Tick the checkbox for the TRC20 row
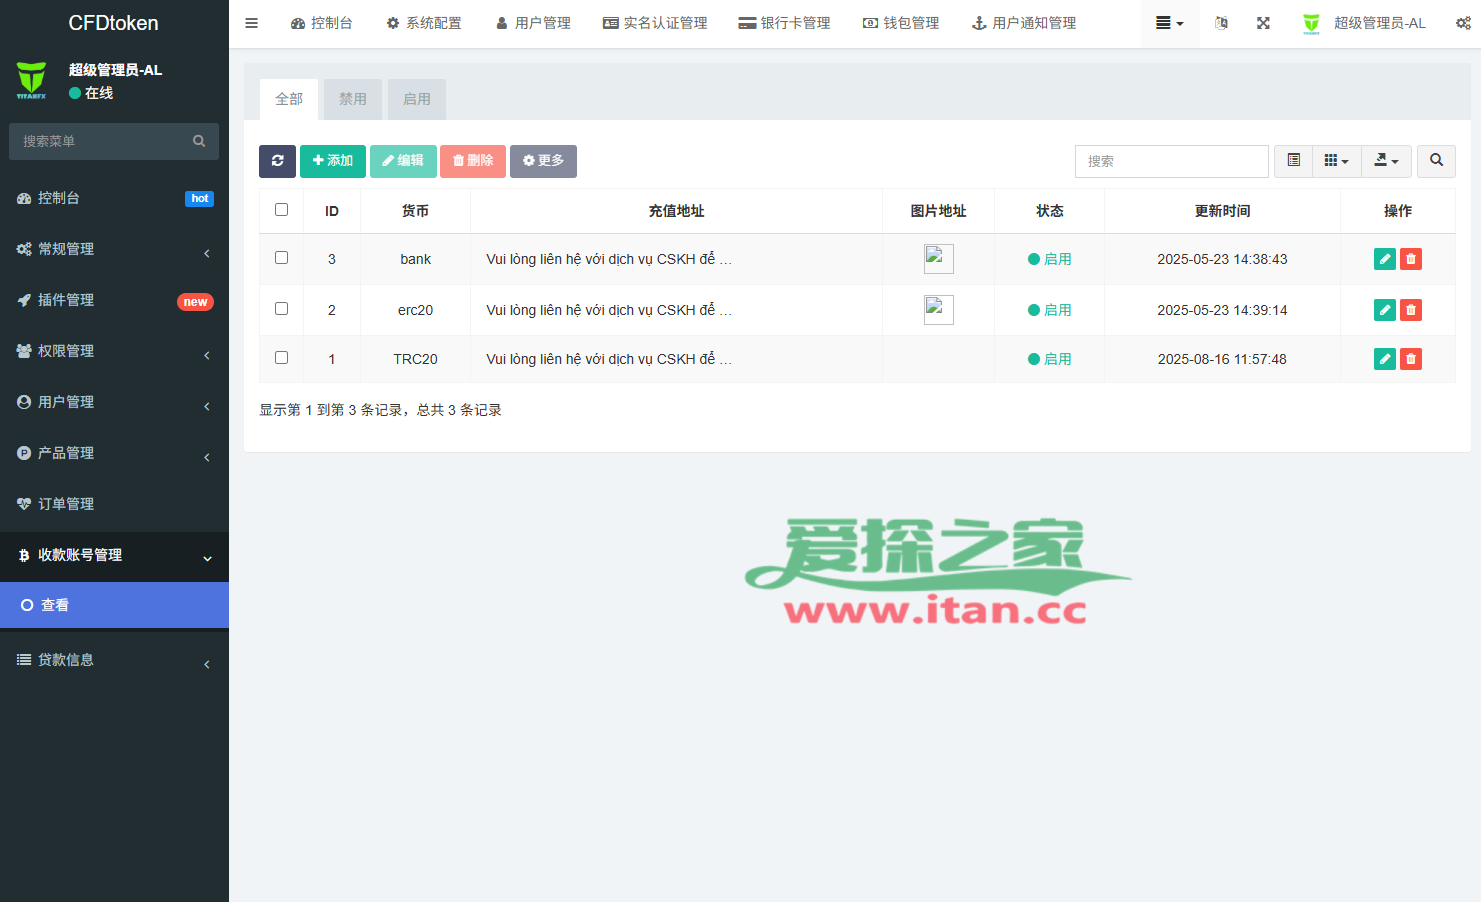This screenshot has height=902, width=1481. (281, 358)
